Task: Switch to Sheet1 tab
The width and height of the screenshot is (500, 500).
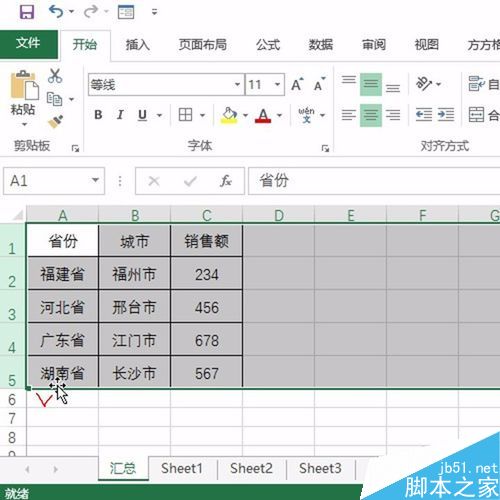Action: click(182, 469)
